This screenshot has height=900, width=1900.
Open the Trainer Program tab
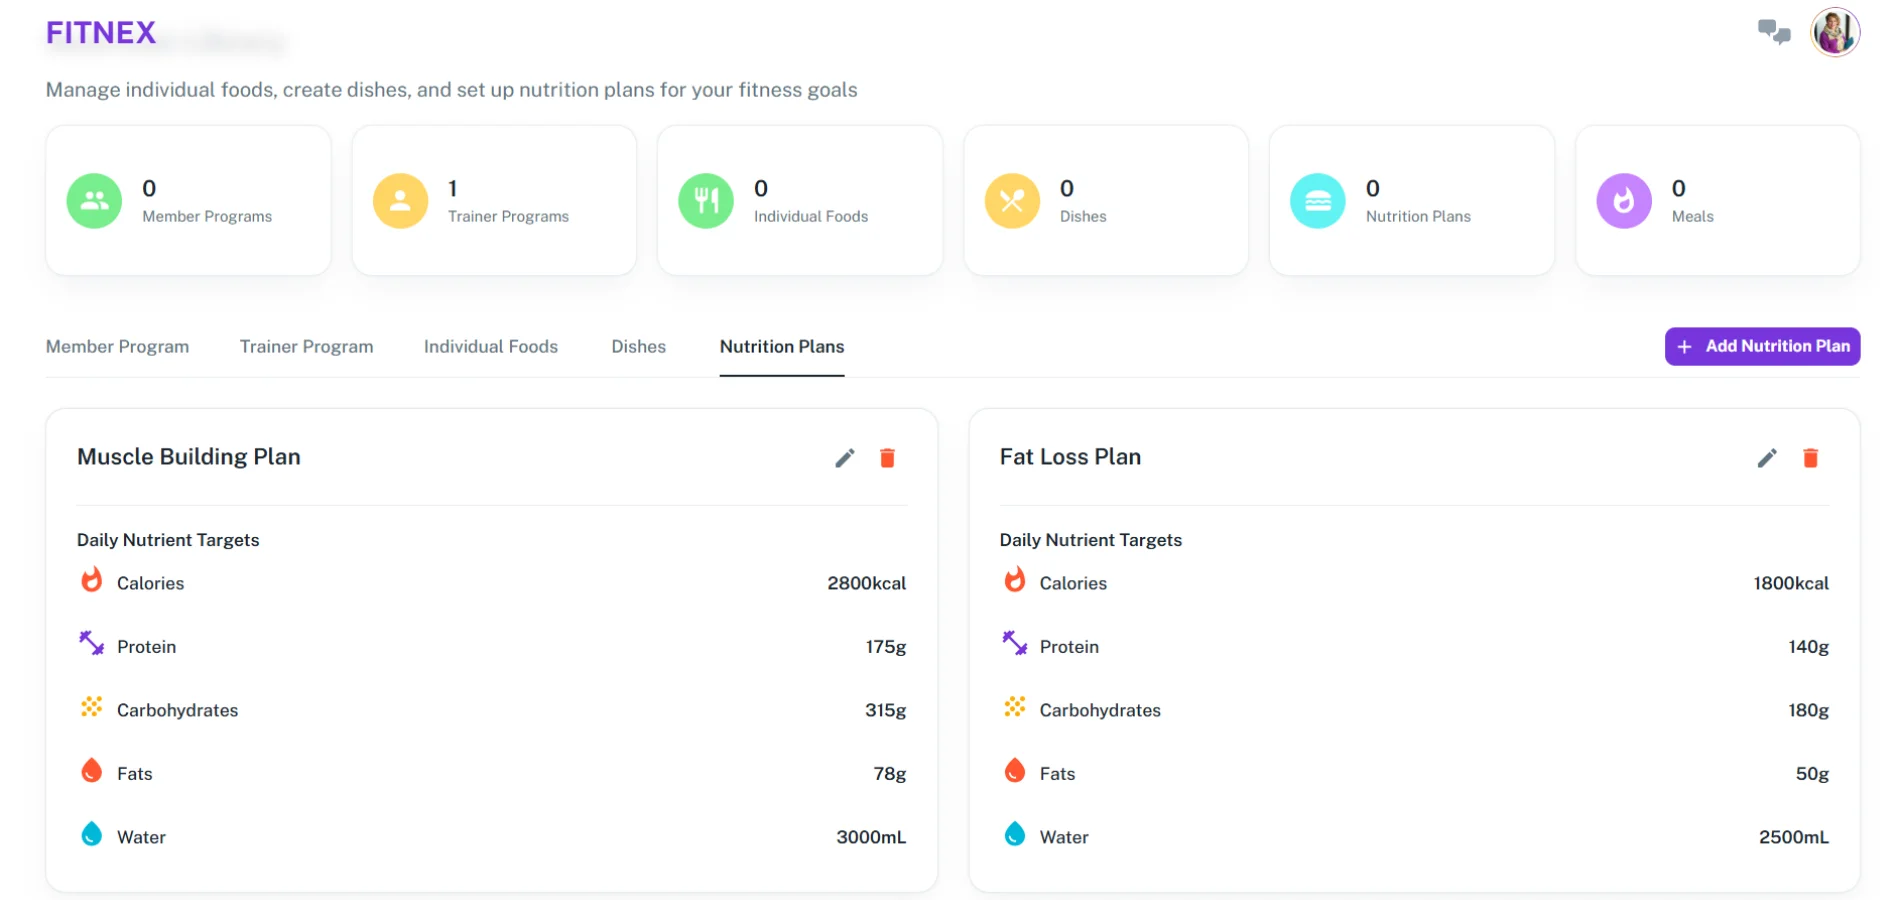click(x=306, y=347)
